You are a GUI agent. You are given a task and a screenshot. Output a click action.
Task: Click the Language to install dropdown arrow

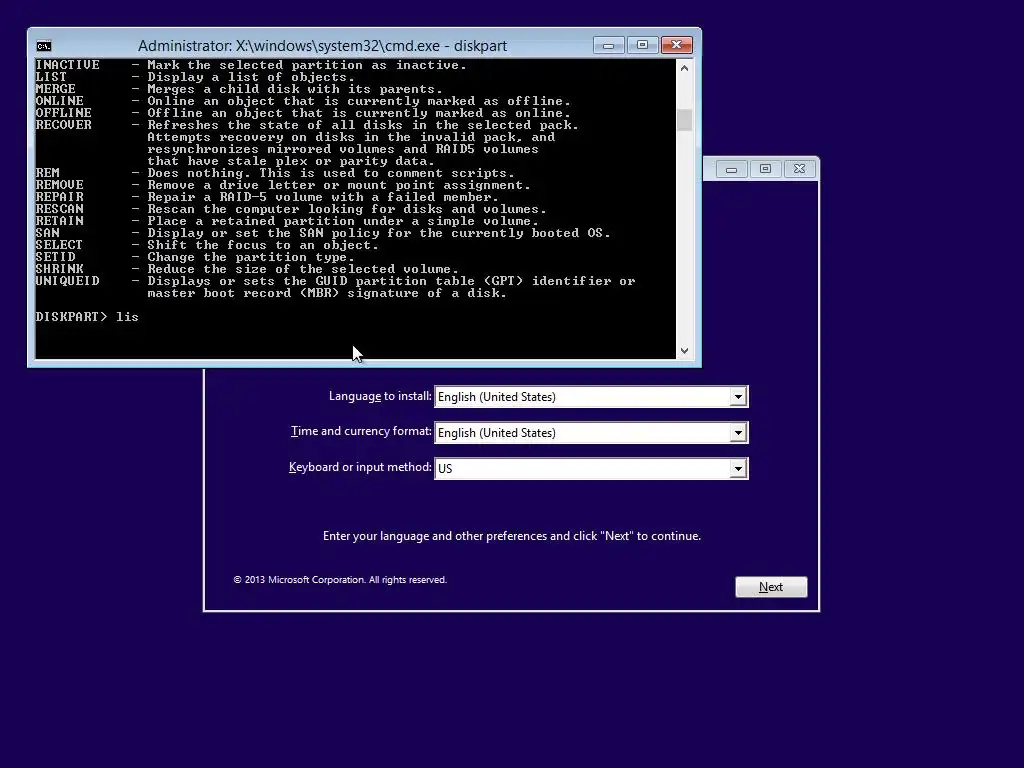point(738,396)
